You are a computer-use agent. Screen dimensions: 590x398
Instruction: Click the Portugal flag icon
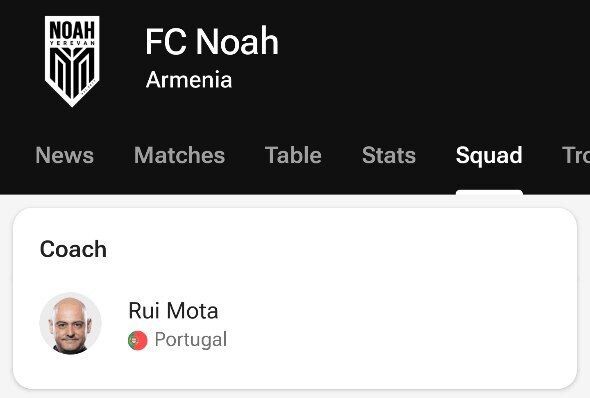click(x=138, y=340)
